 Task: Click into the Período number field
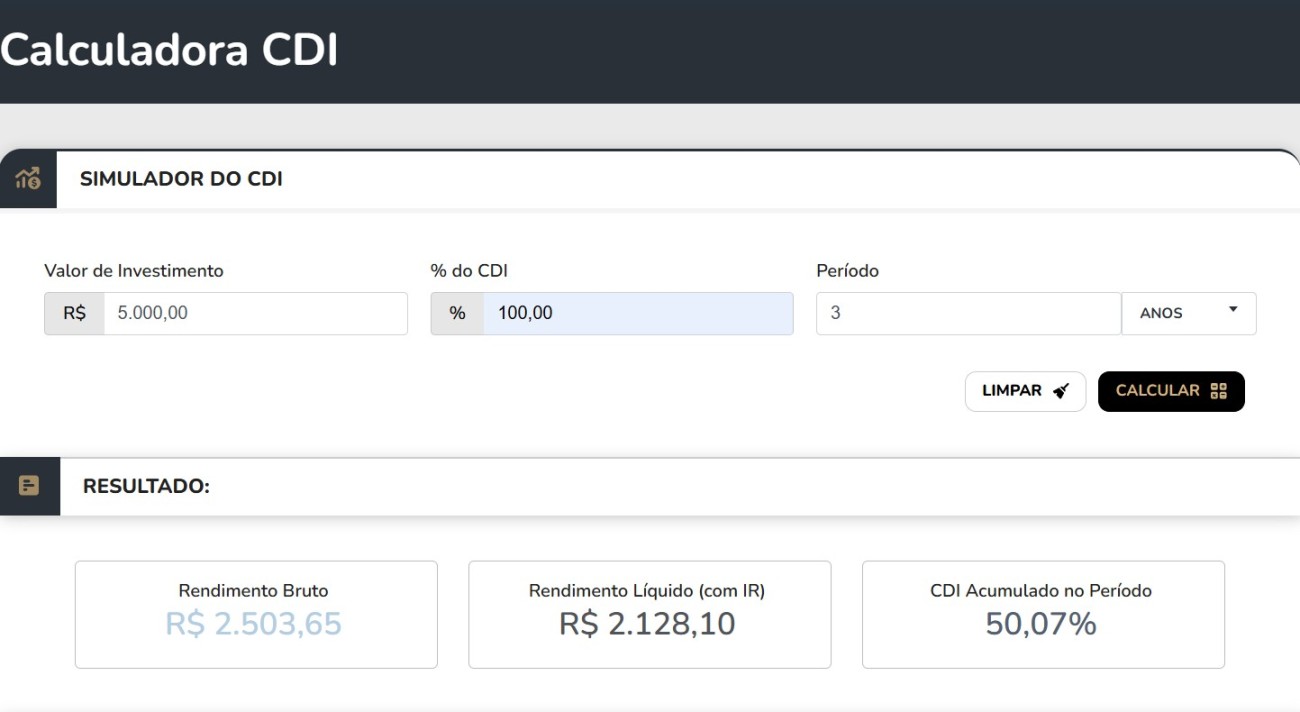[968, 313]
